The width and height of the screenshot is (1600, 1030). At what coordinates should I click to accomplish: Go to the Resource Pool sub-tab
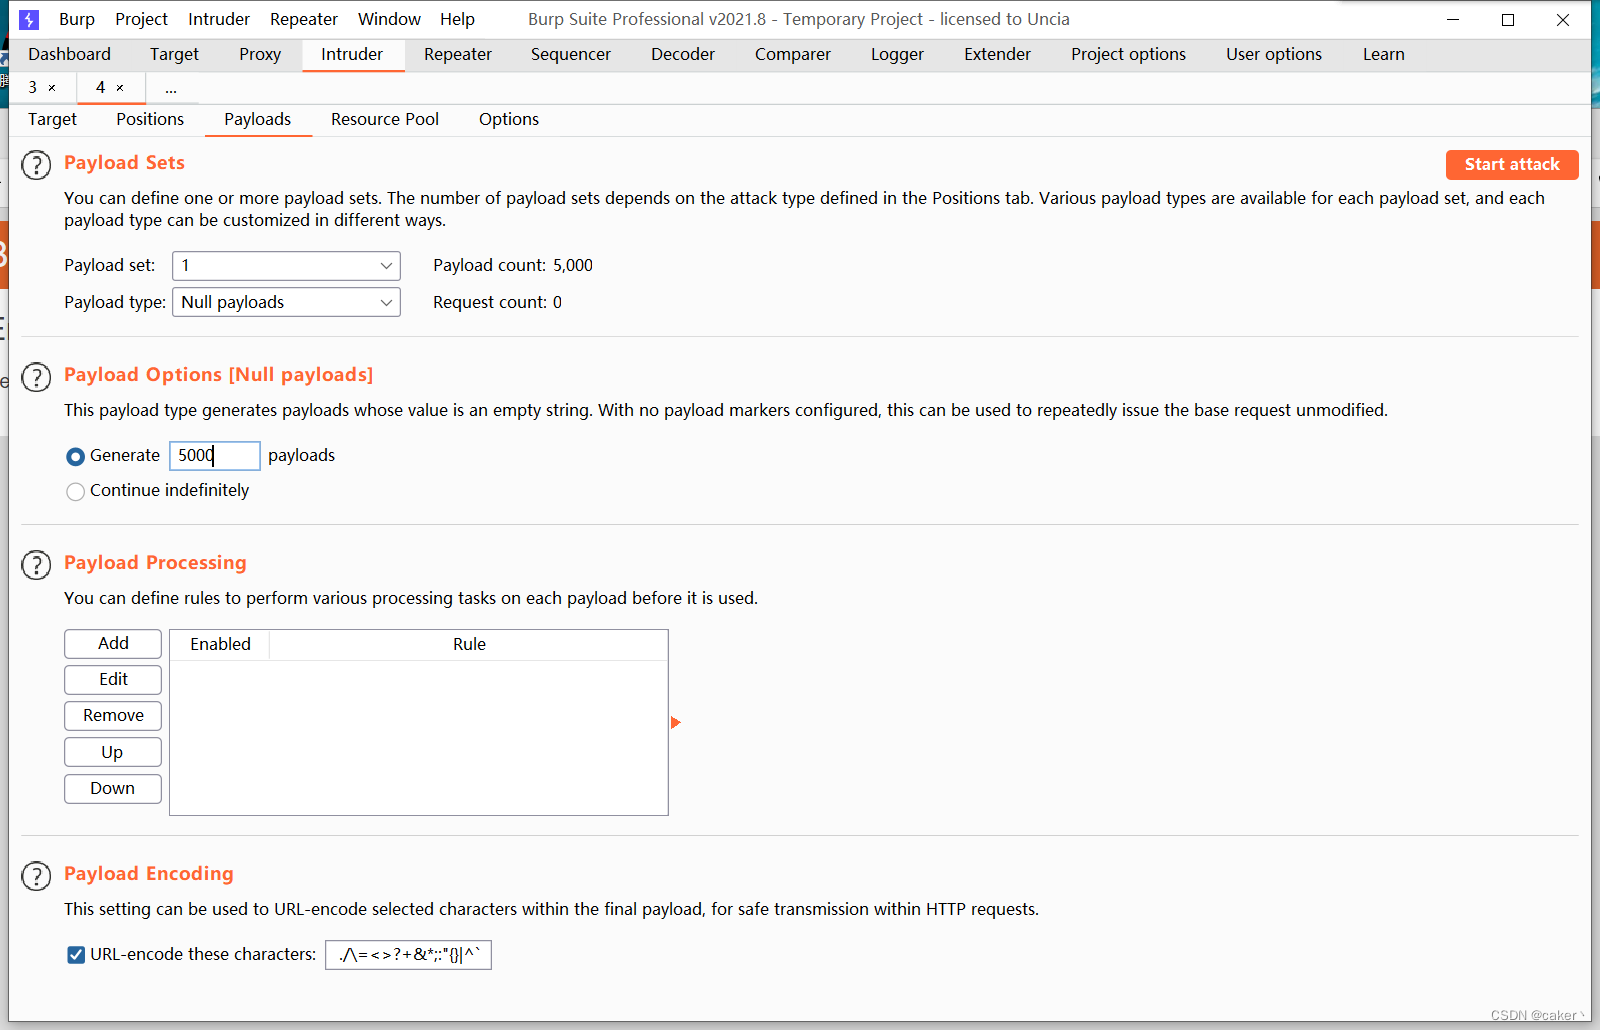[385, 119]
